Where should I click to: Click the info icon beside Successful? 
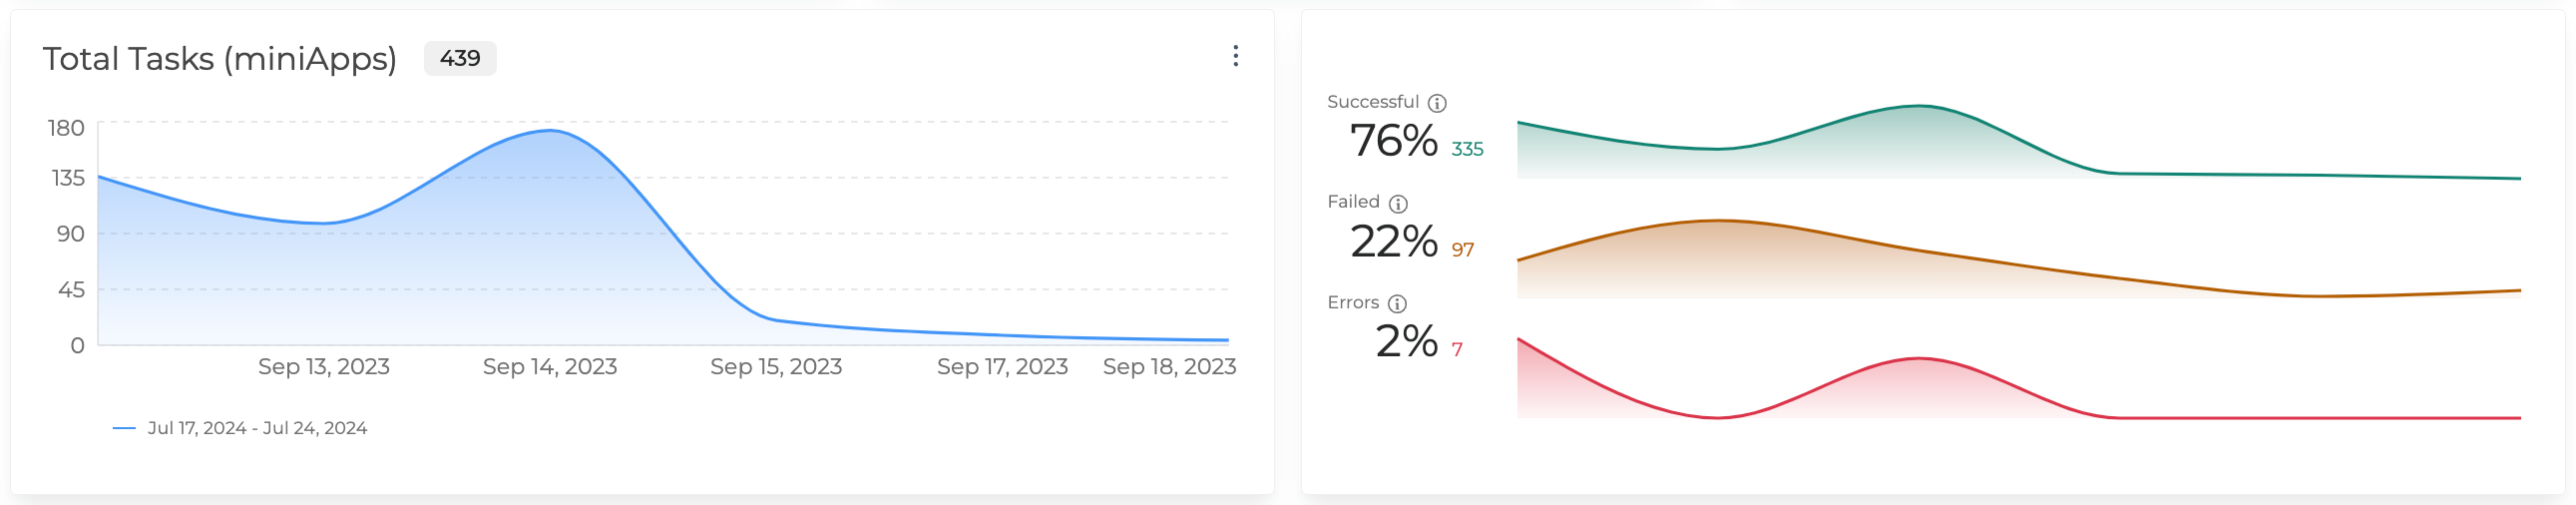(1437, 103)
